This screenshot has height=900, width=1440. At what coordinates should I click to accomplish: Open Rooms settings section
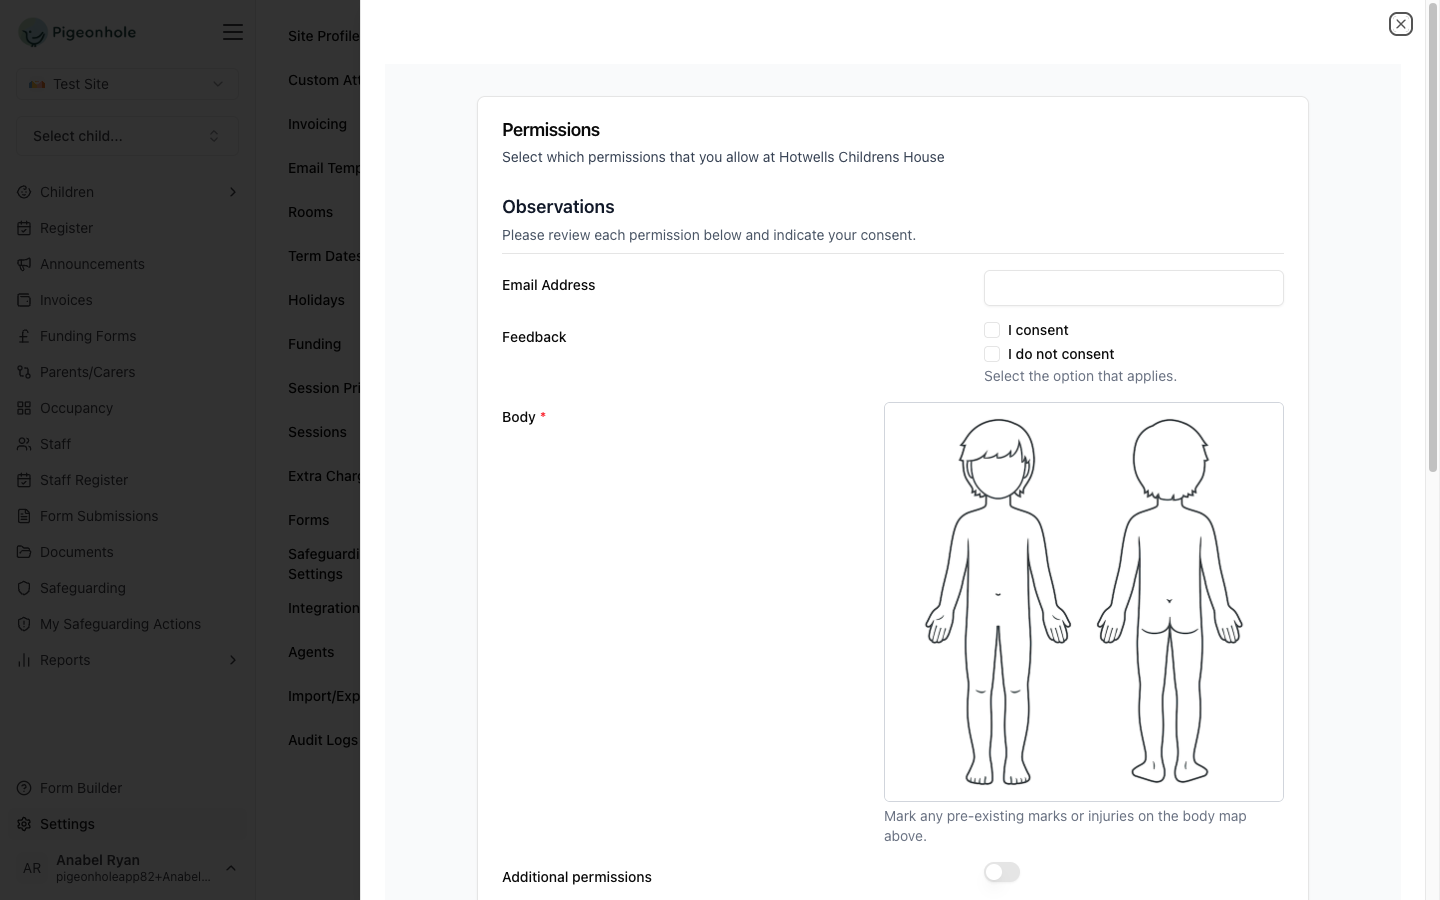pos(310,212)
